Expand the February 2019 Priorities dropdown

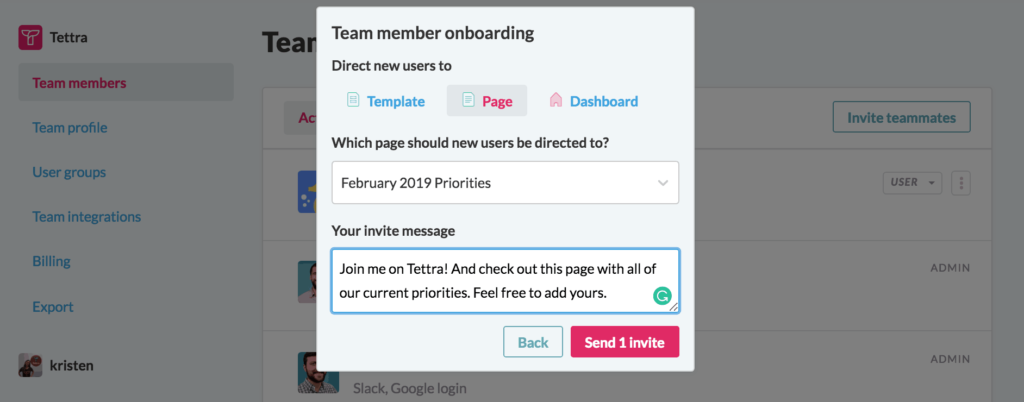tap(505, 183)
